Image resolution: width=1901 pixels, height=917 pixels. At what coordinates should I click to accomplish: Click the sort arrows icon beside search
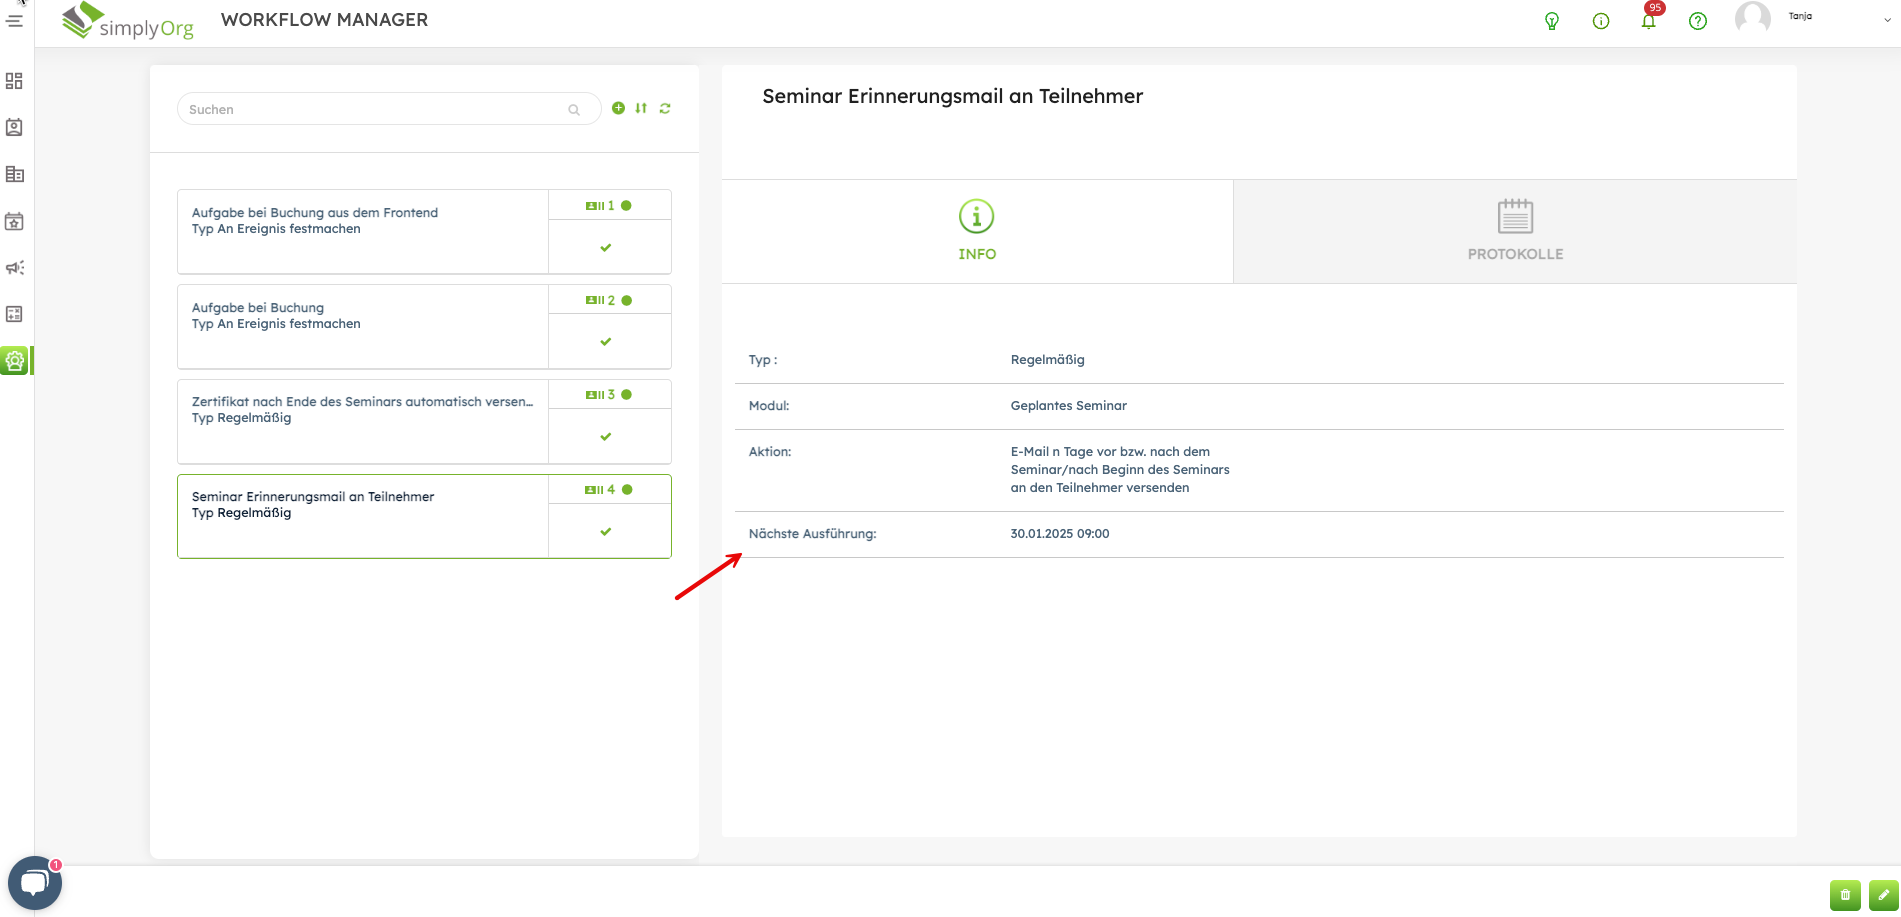(641, 108)
